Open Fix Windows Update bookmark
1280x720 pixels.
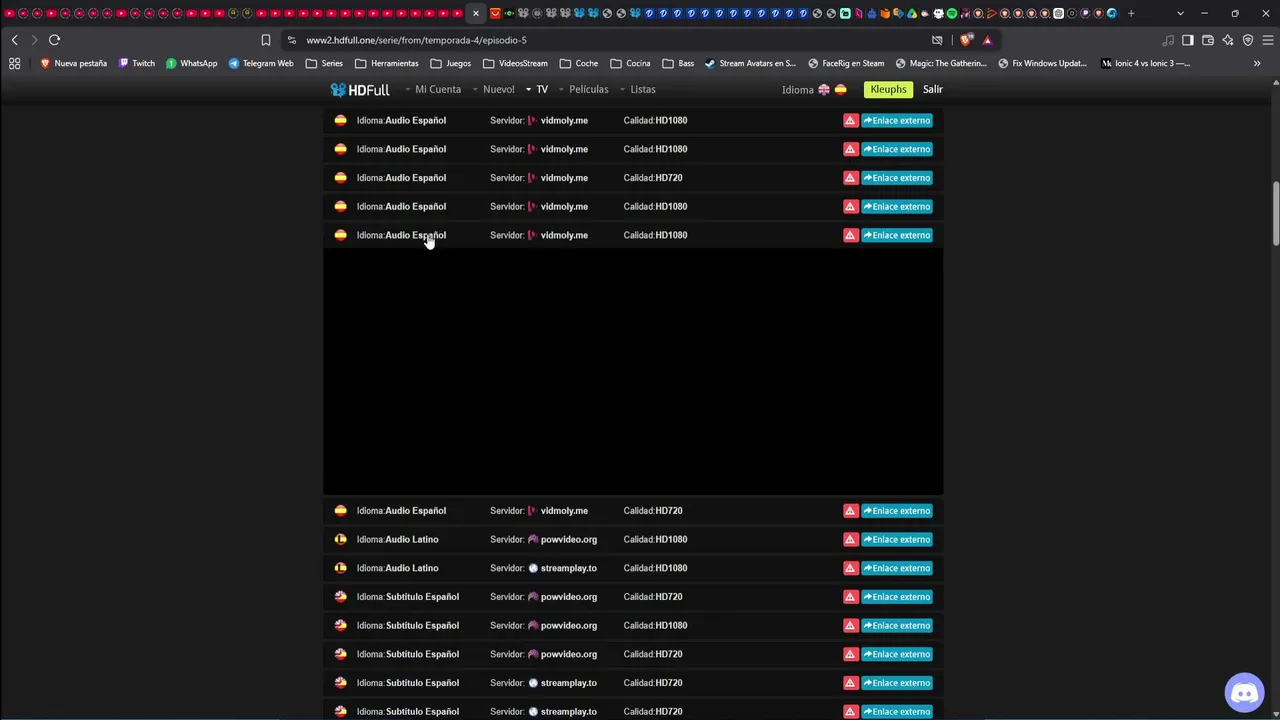(1042, 63)
